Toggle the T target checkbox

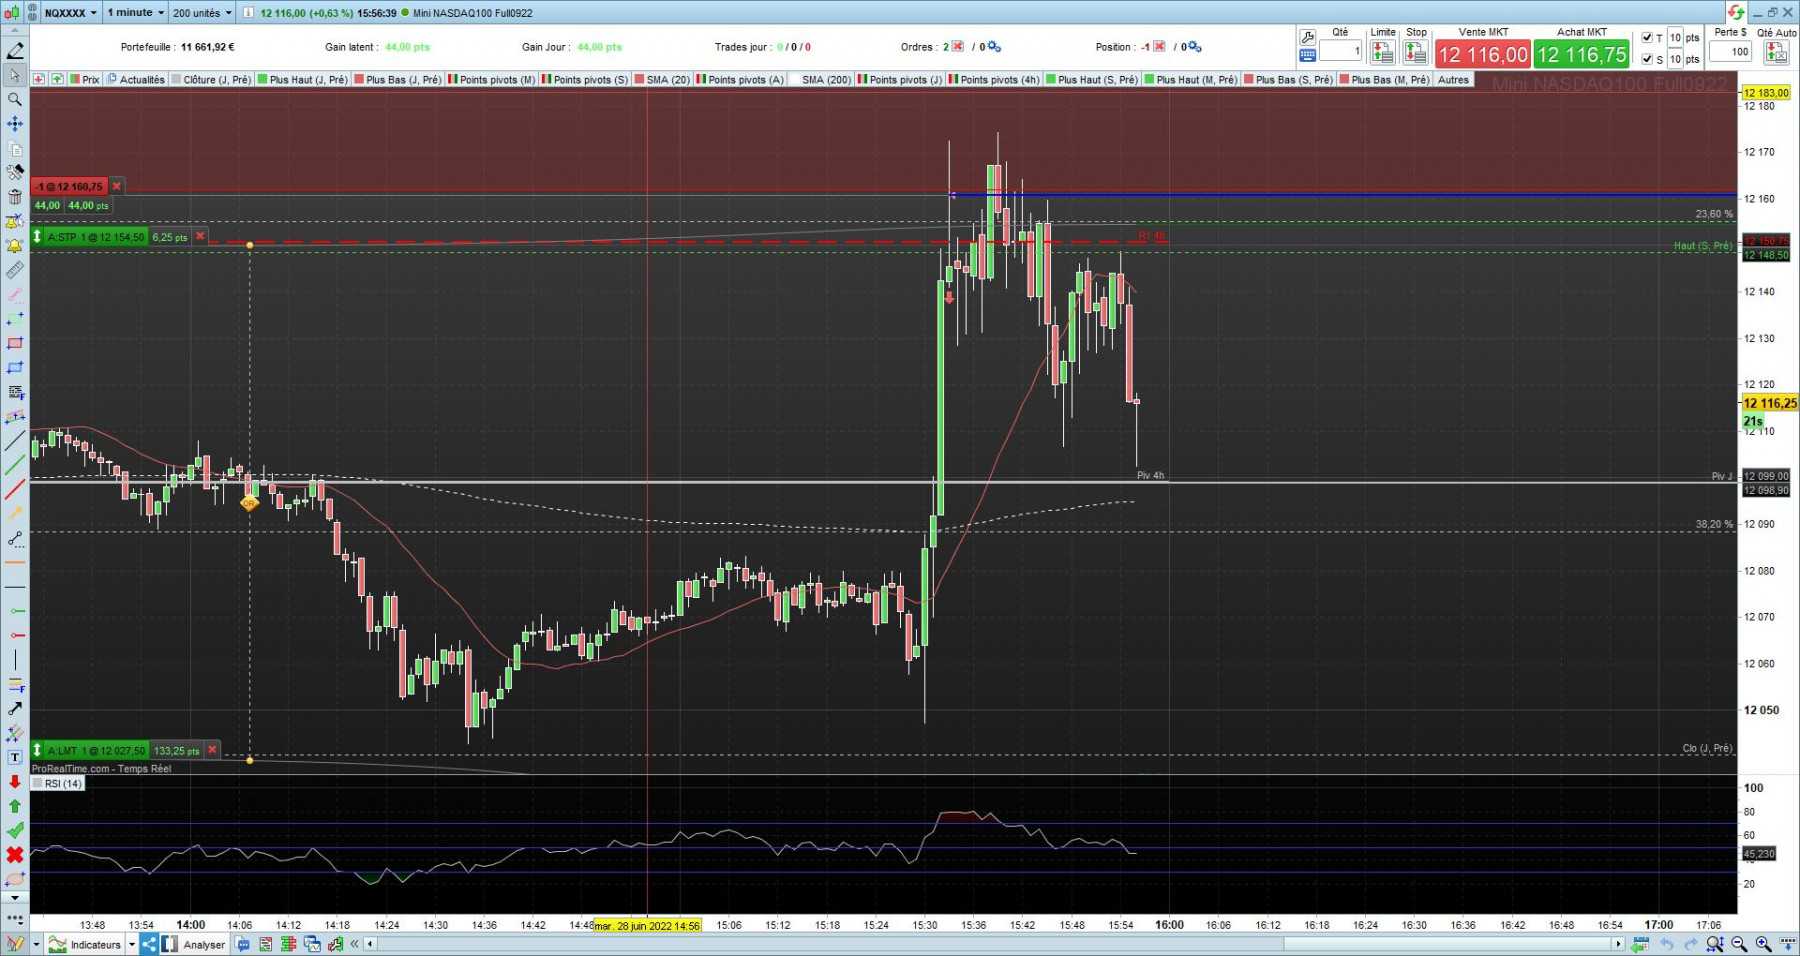coord(1647,38)
